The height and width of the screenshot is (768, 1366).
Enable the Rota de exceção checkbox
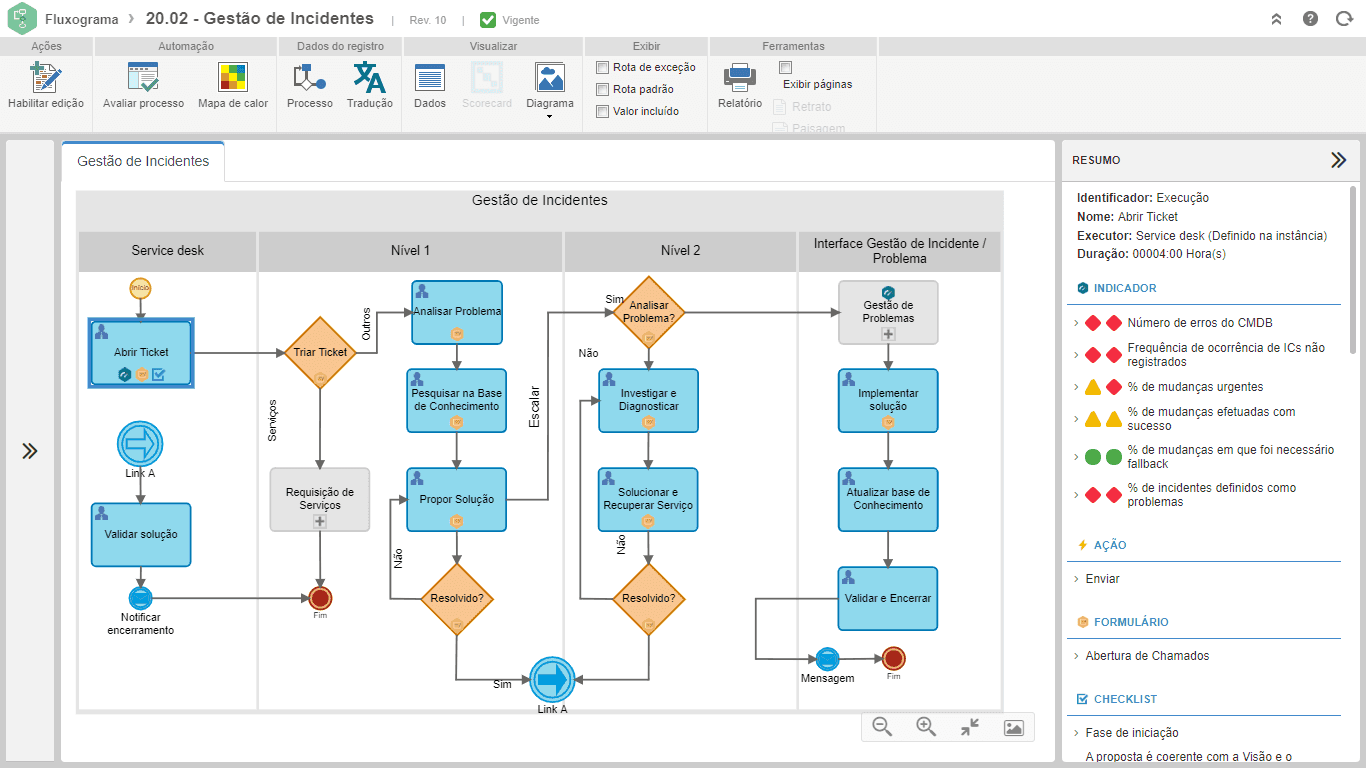pyautogui.click(x=602, y=67)
